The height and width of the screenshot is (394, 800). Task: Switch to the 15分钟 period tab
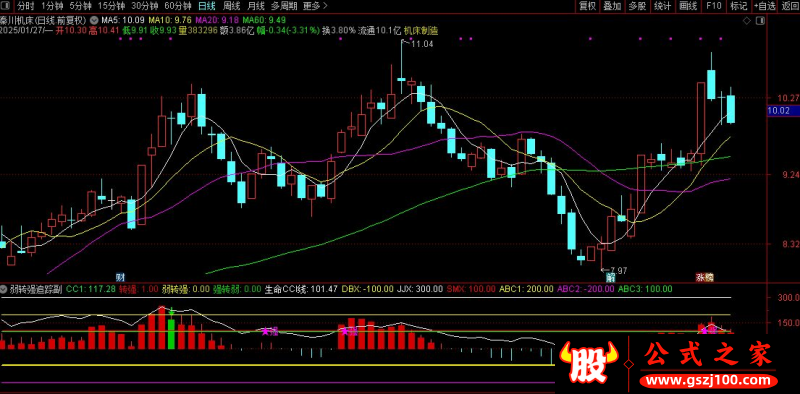(x=111, y=6)
